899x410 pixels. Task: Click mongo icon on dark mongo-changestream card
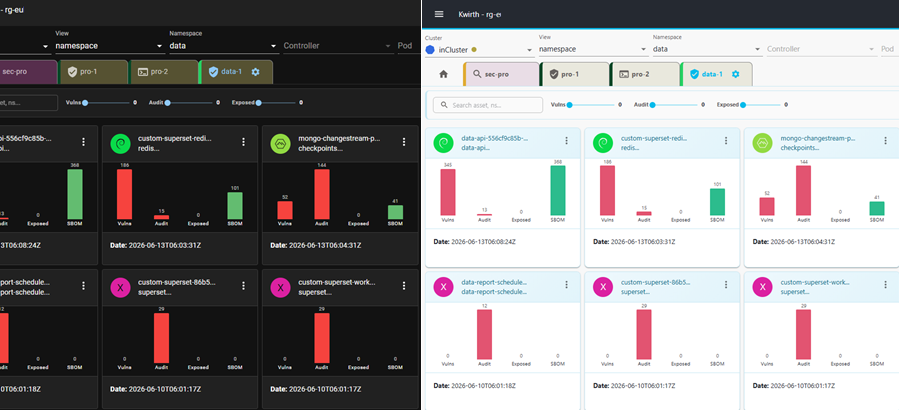click(x=280, y=143)
